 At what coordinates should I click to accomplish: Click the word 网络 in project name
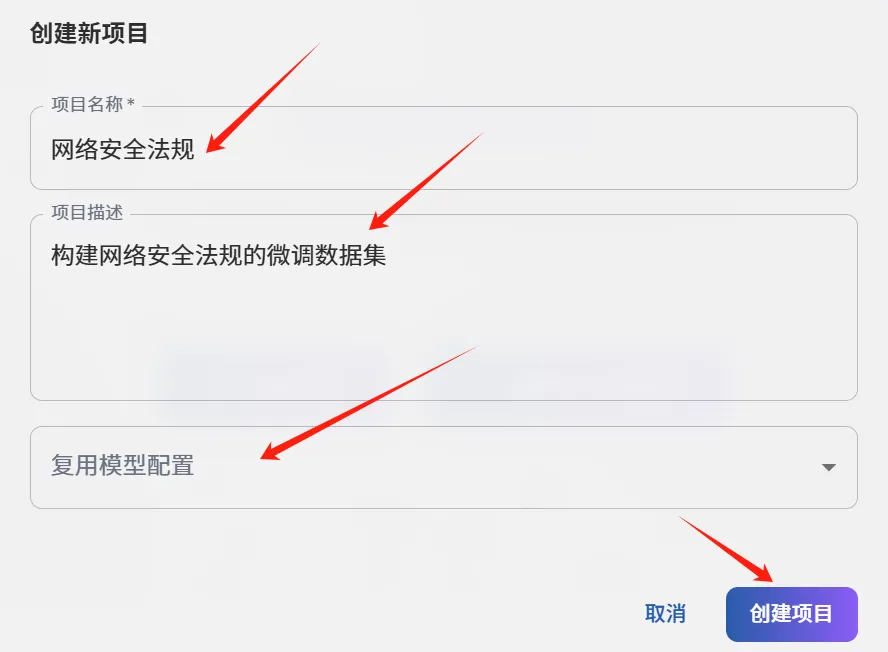coord(75,150)
